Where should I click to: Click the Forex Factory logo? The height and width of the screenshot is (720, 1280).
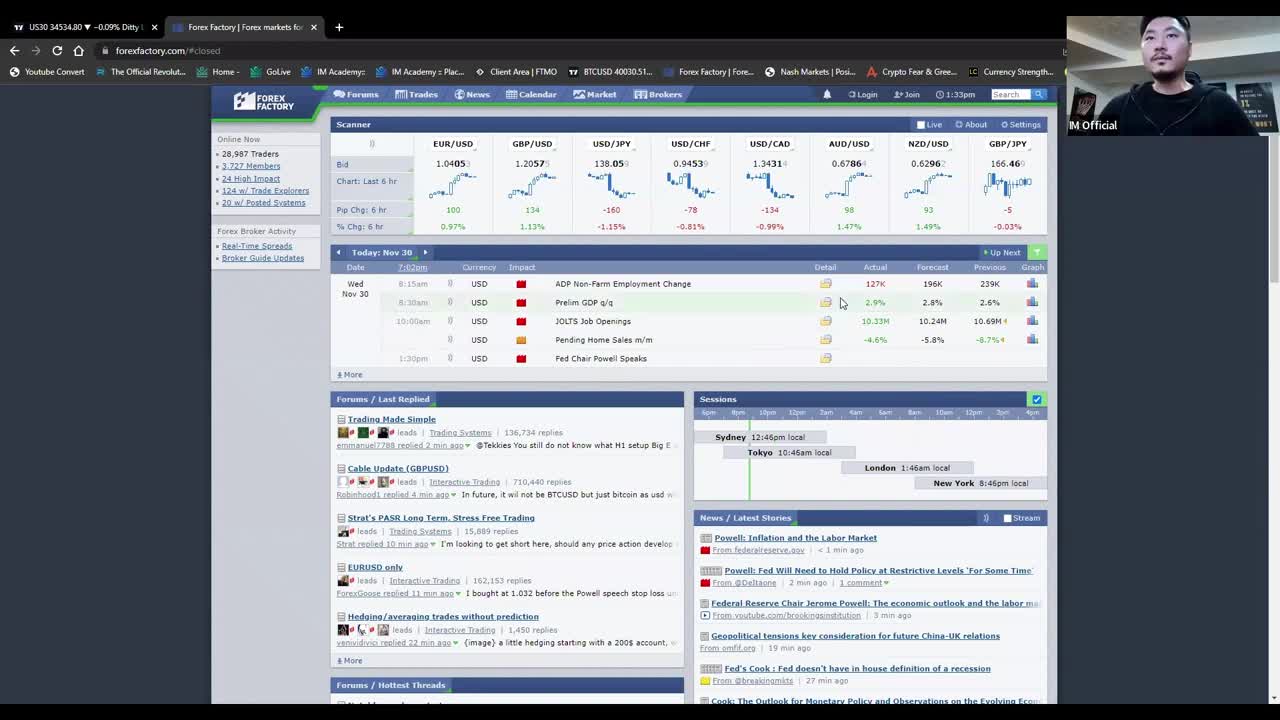(264, 101)
